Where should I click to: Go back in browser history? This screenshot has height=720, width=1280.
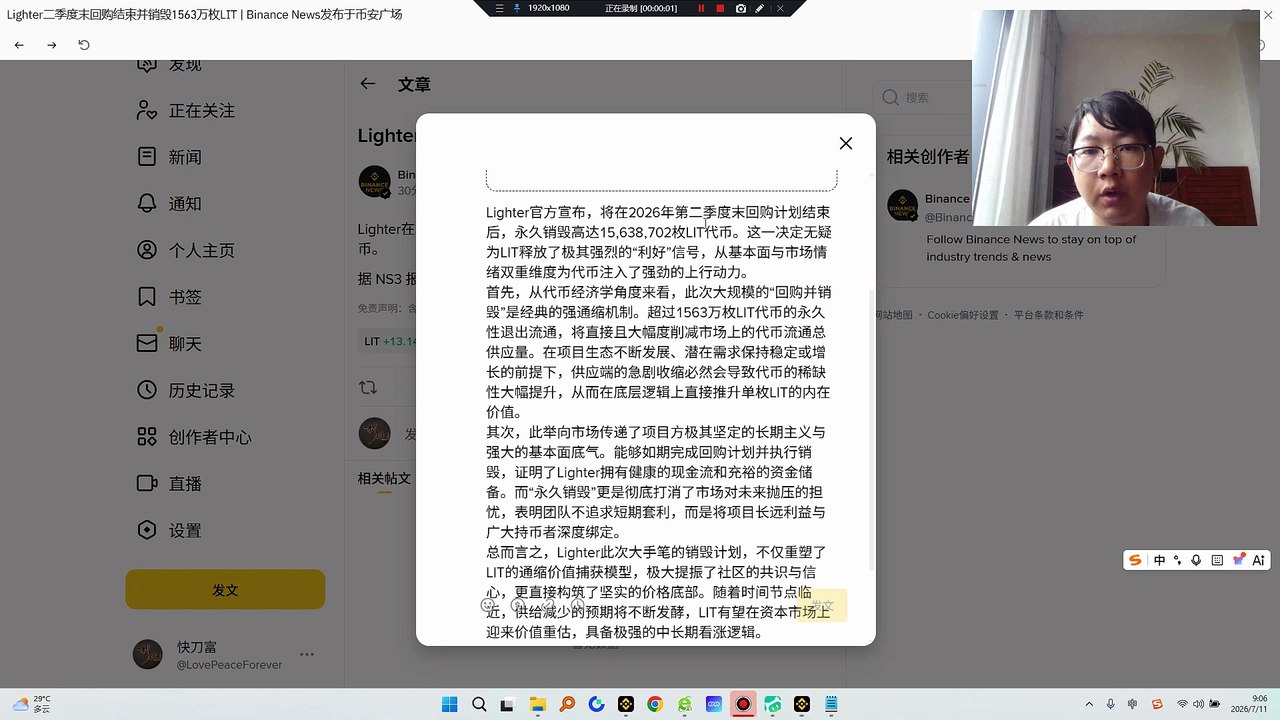[x=19, y=45]
